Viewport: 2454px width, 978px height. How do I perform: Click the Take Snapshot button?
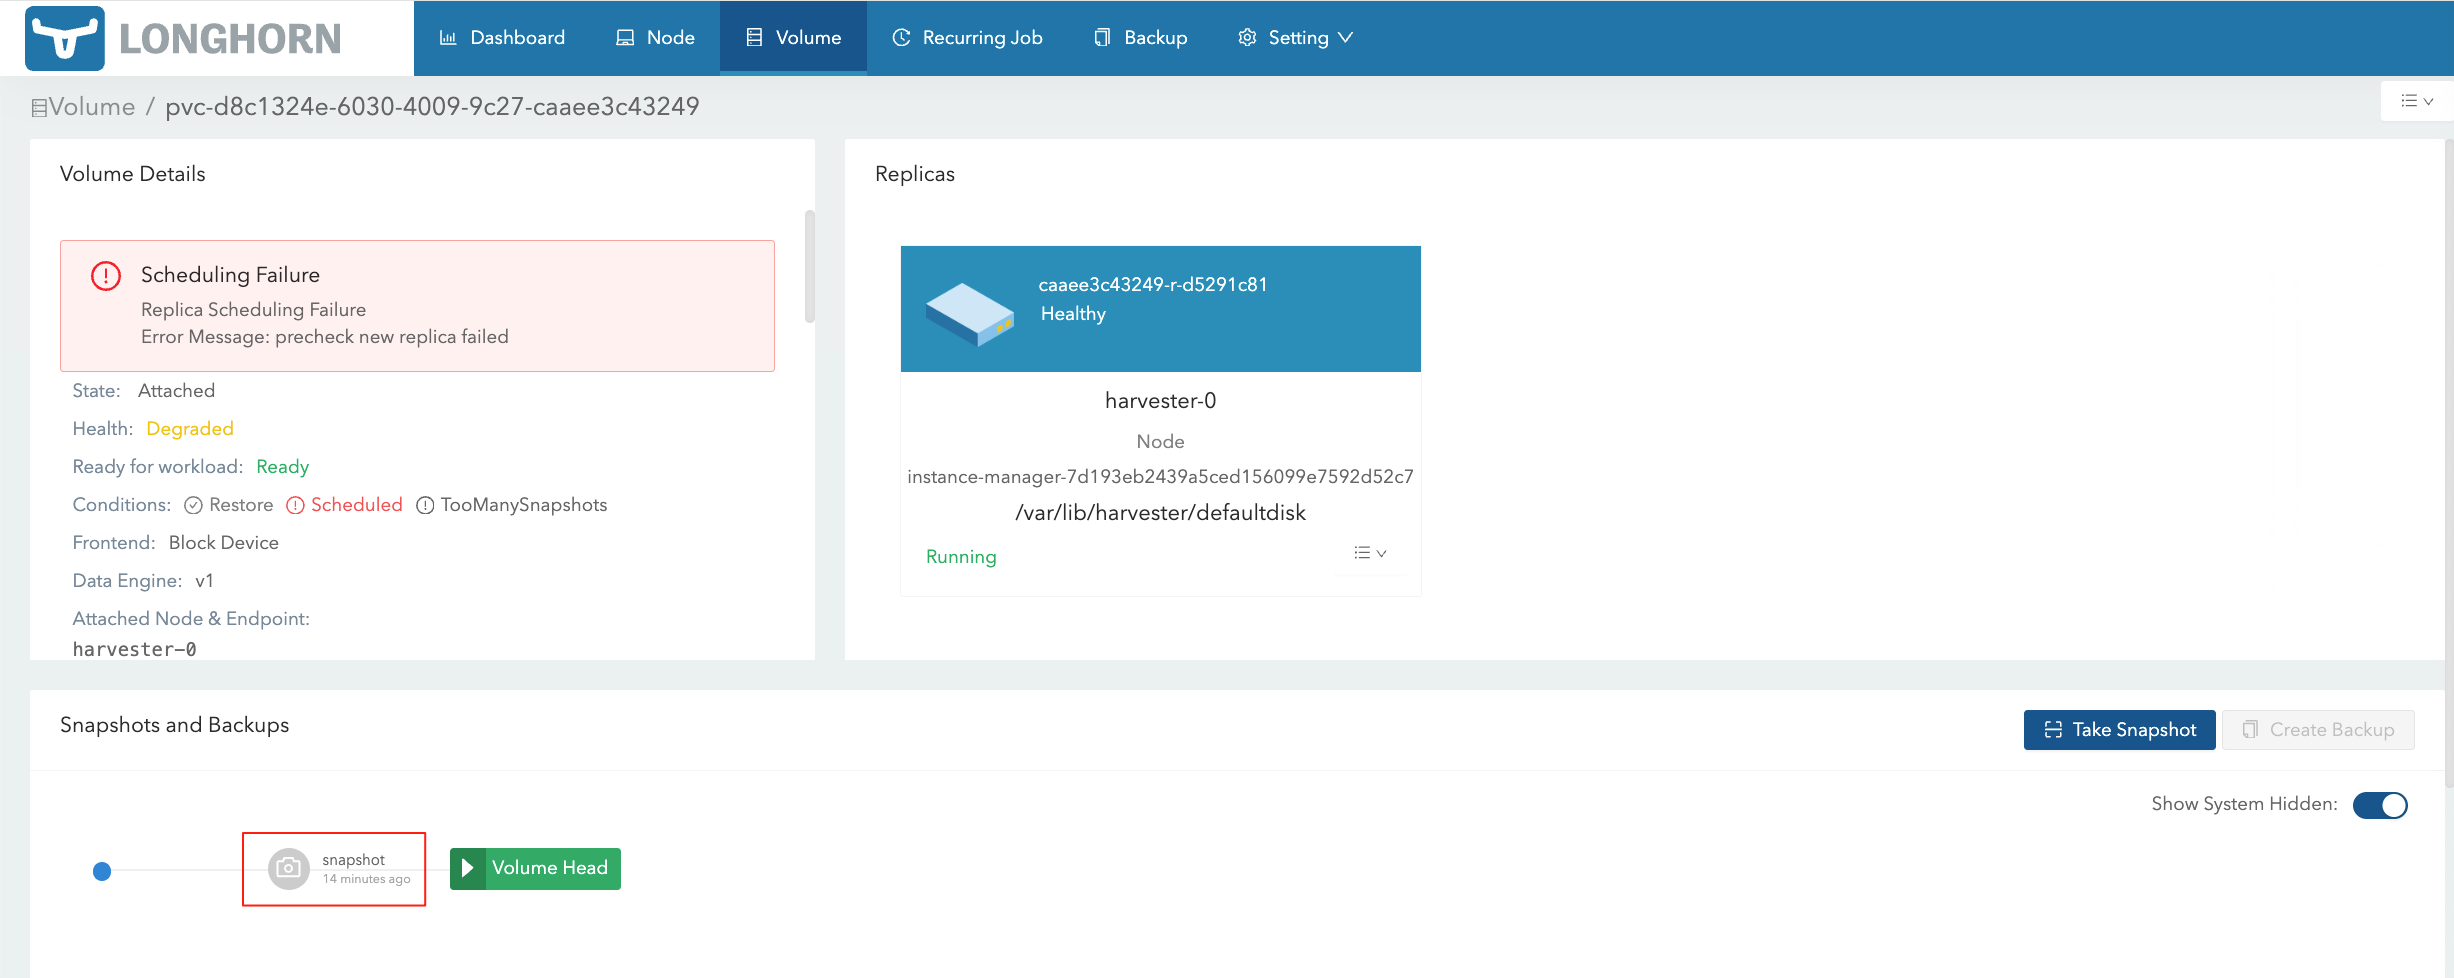(2119, 730)
